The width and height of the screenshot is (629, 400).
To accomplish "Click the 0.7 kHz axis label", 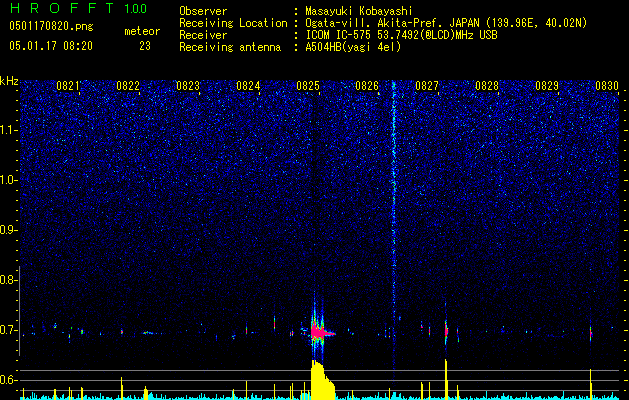I will tap(8, 330).
